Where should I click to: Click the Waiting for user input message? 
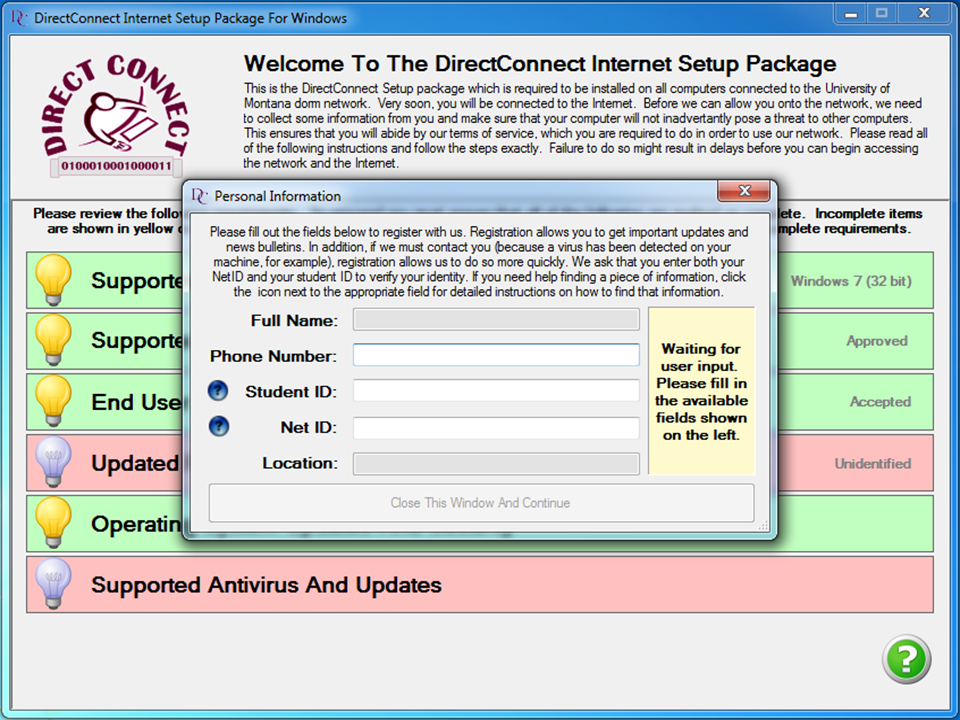[x=701, y=391]
